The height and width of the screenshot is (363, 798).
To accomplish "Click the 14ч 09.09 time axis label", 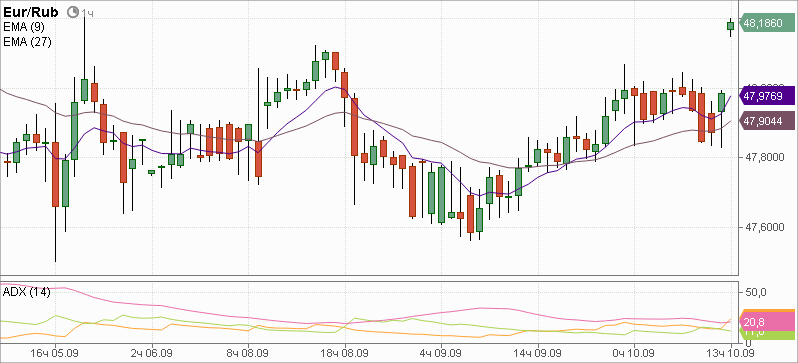I will point(537,353).
